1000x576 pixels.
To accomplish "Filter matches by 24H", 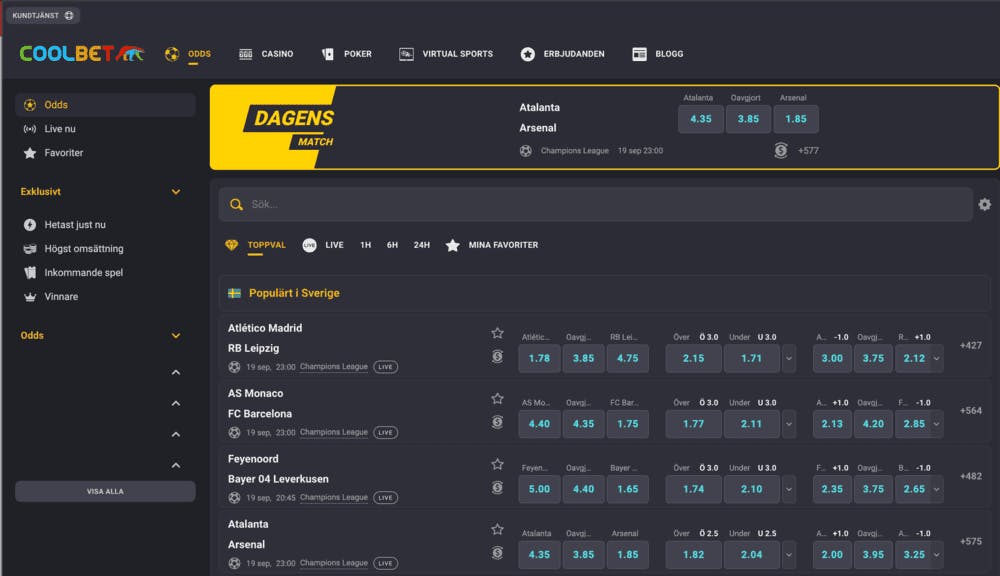I will [x=422, y=245].
